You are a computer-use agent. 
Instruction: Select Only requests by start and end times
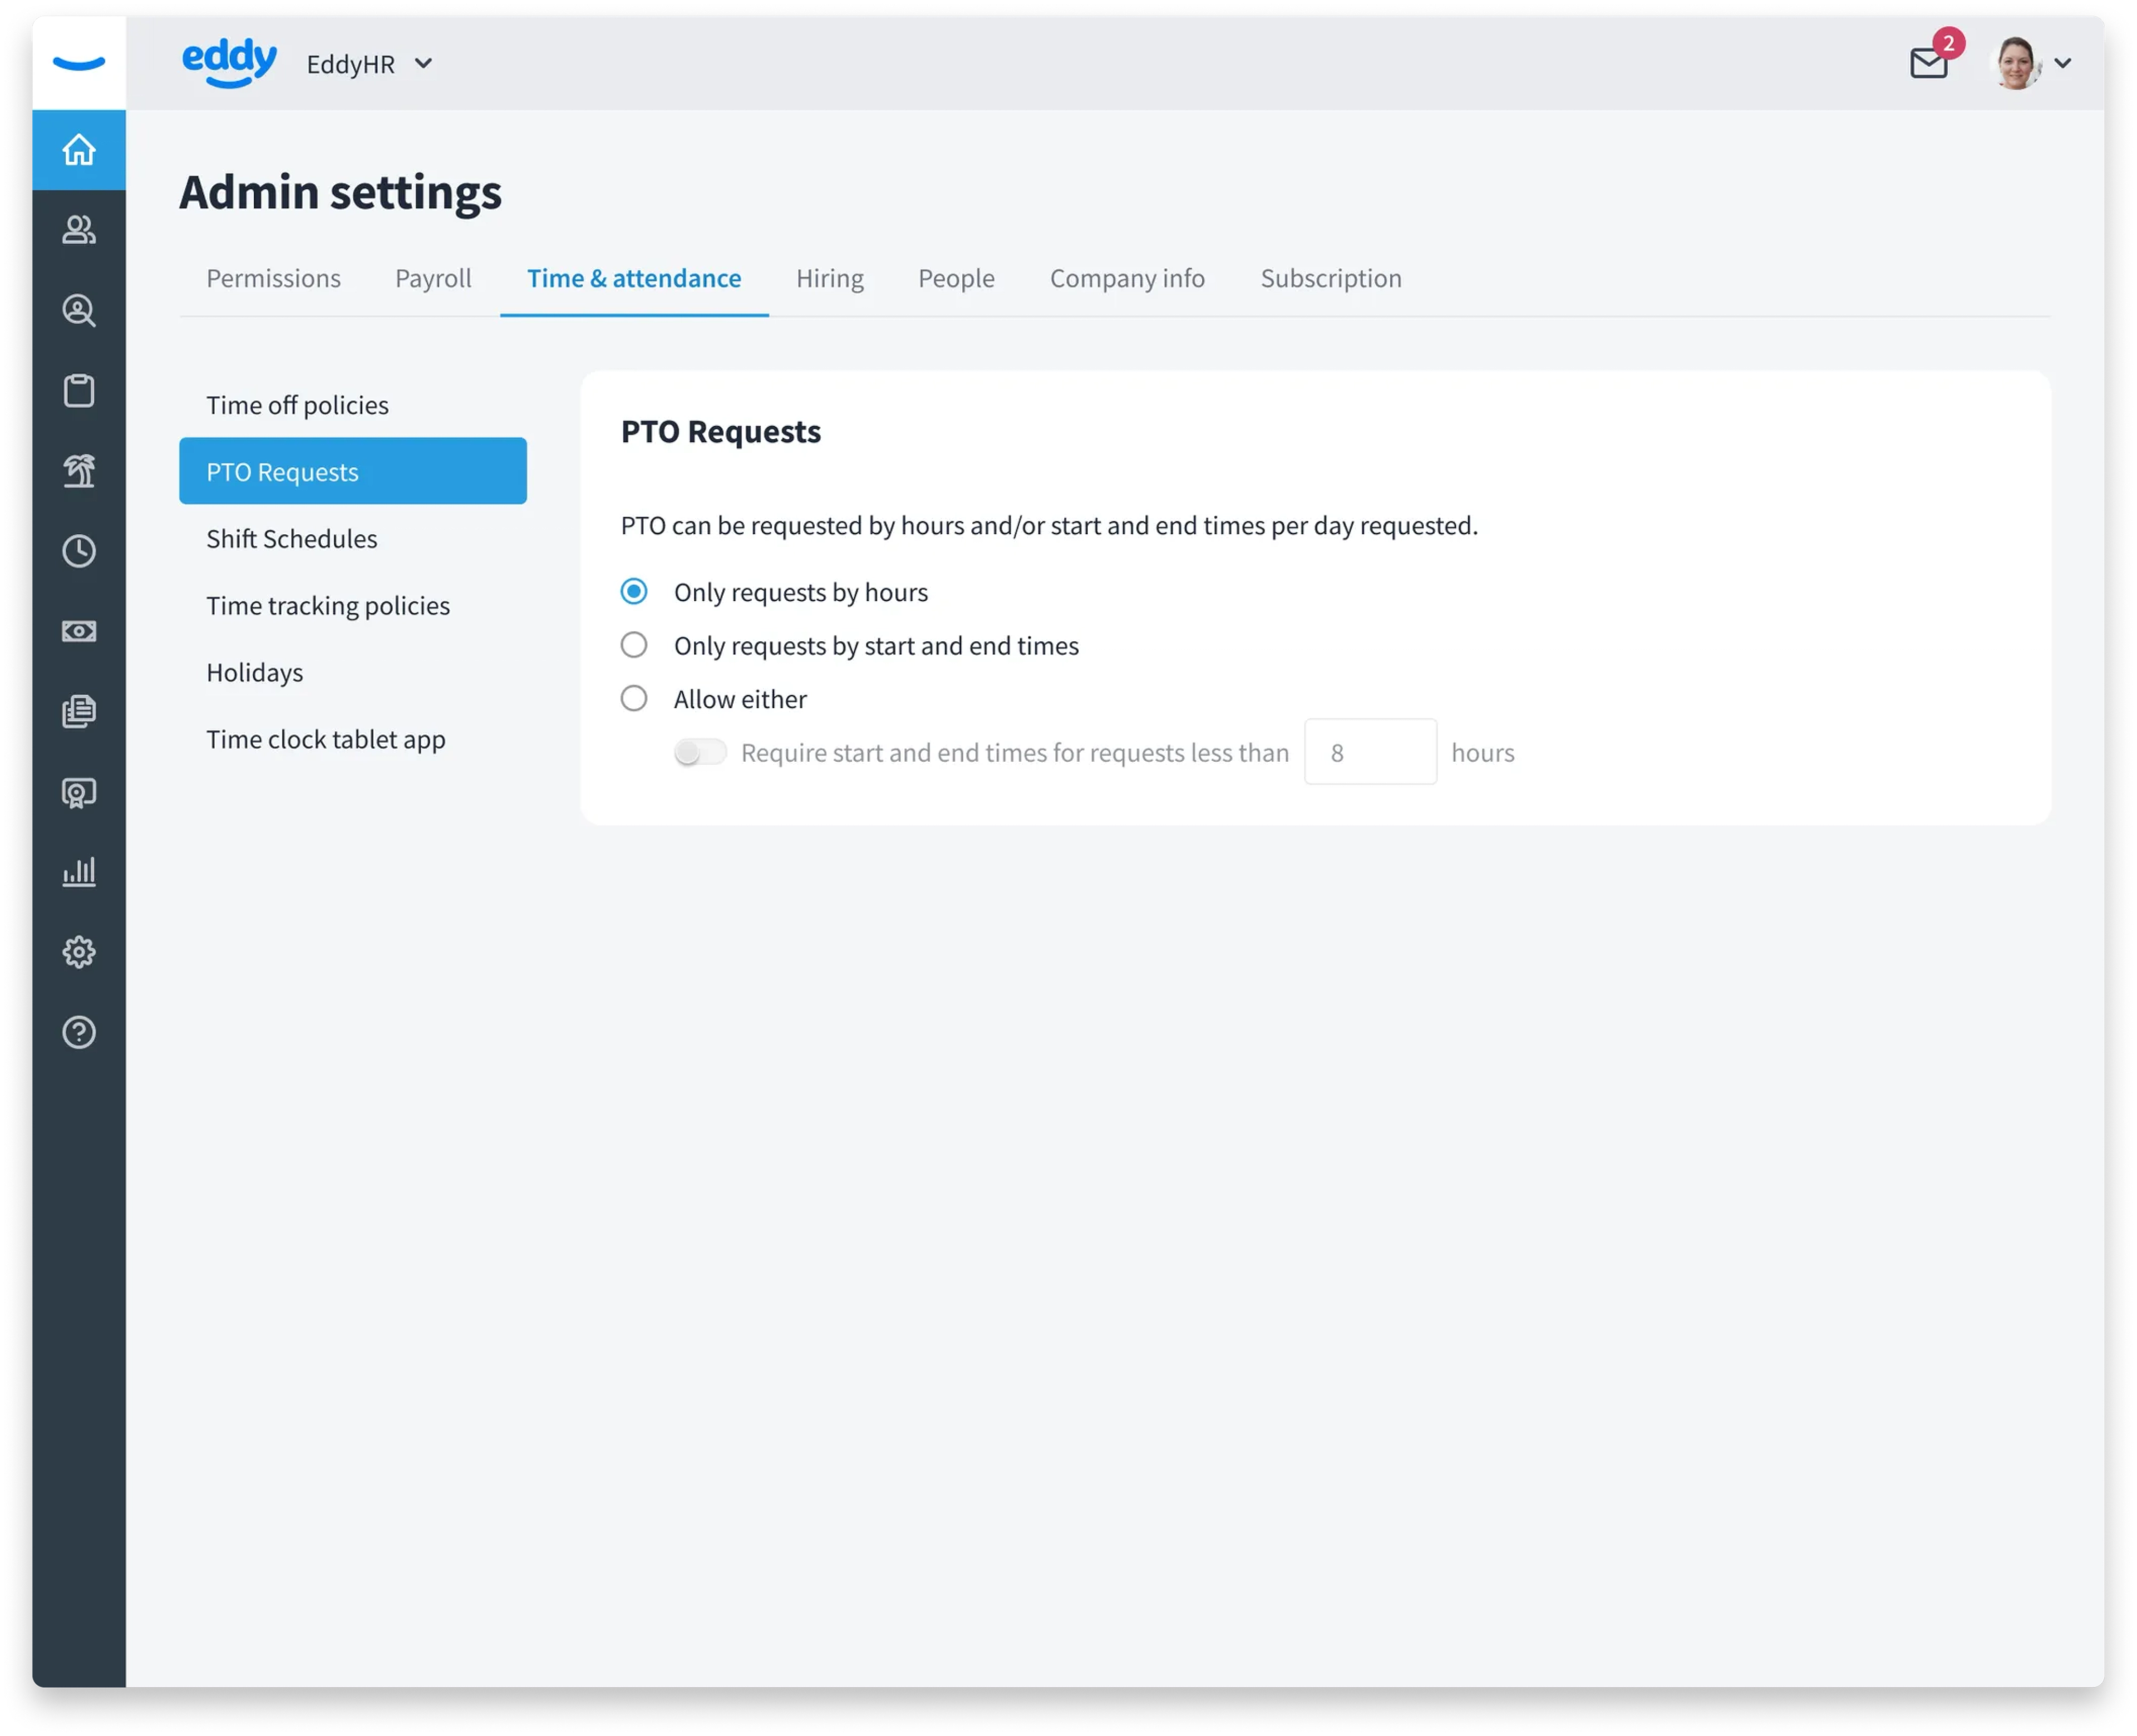pos(634,645)
